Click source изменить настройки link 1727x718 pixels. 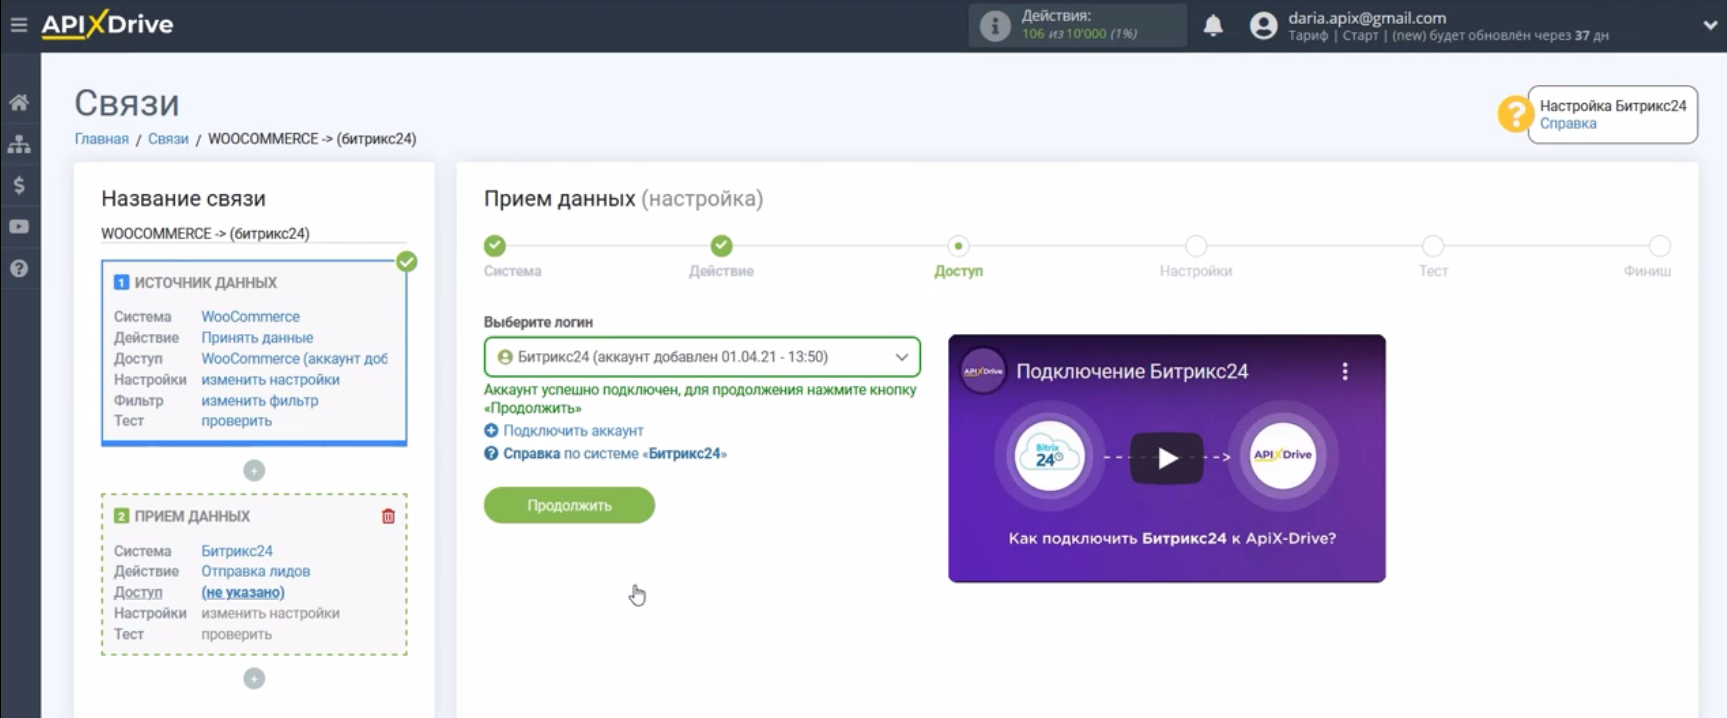click(x=270, y=380)
